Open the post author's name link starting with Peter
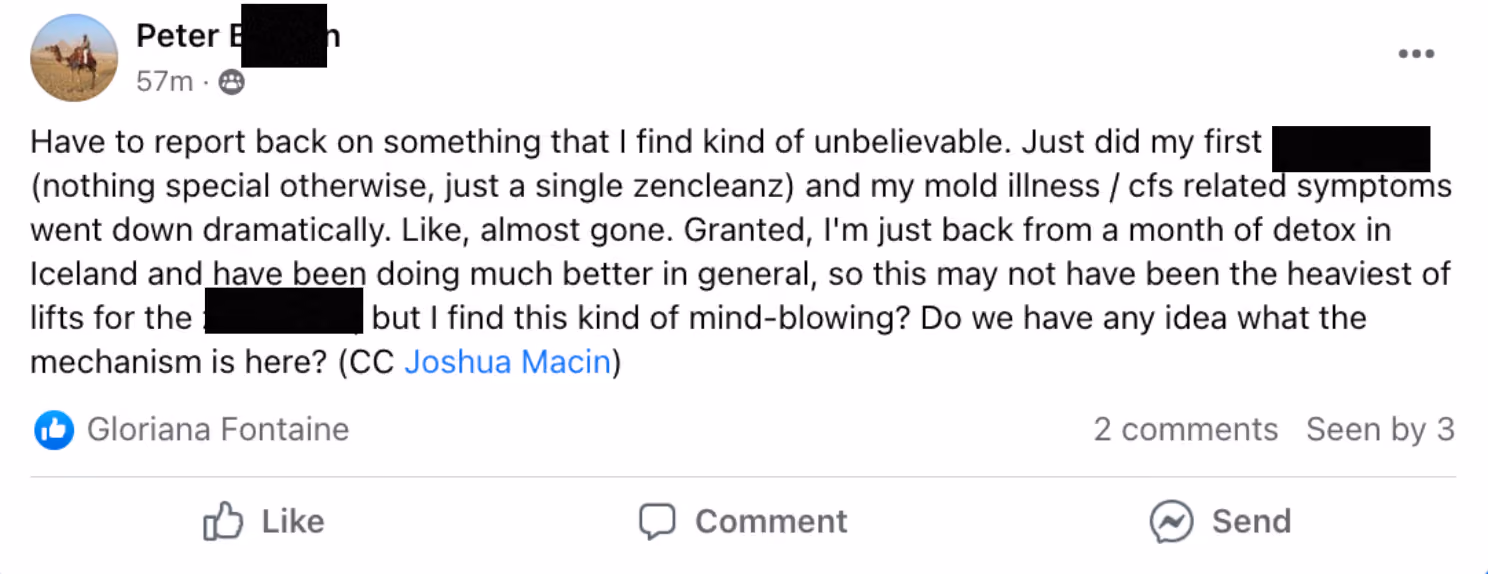 pyautogui.click(x=238, y=36)
